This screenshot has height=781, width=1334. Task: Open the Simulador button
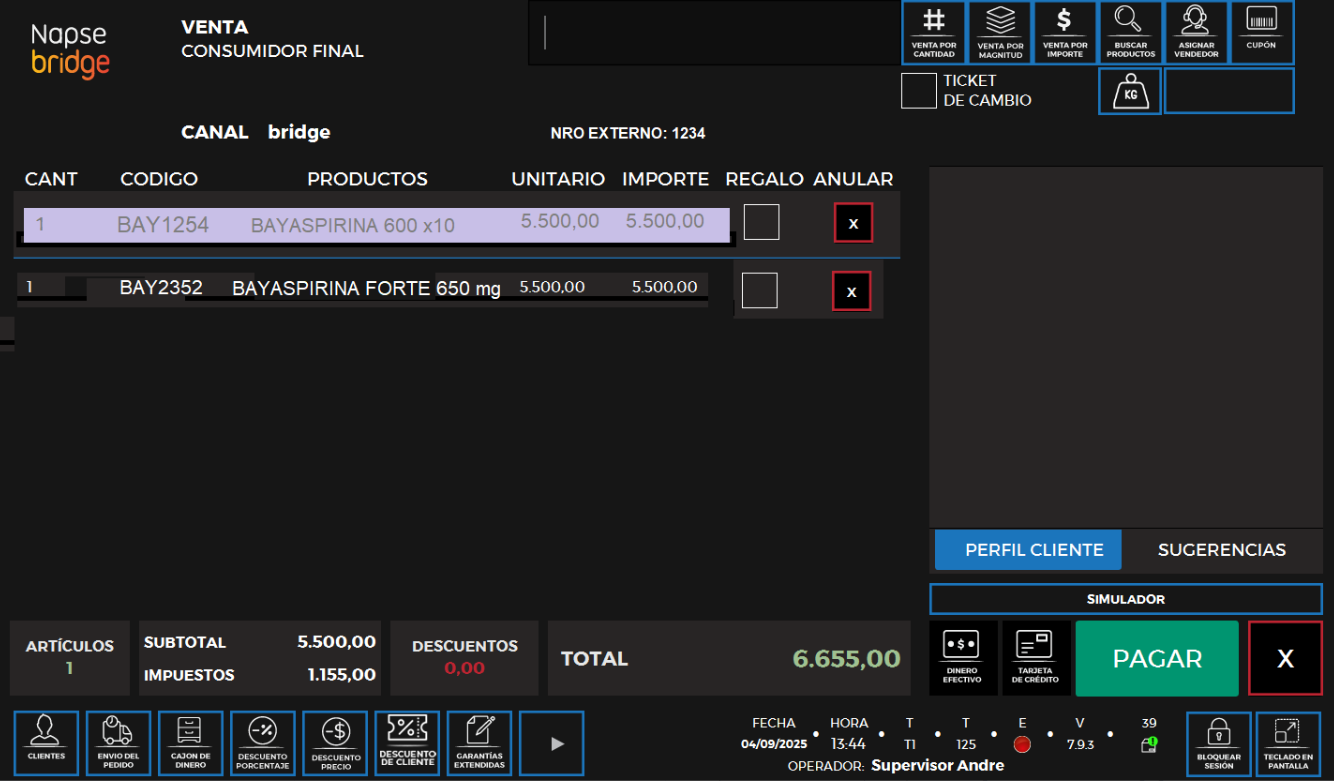coord(1126,599)
